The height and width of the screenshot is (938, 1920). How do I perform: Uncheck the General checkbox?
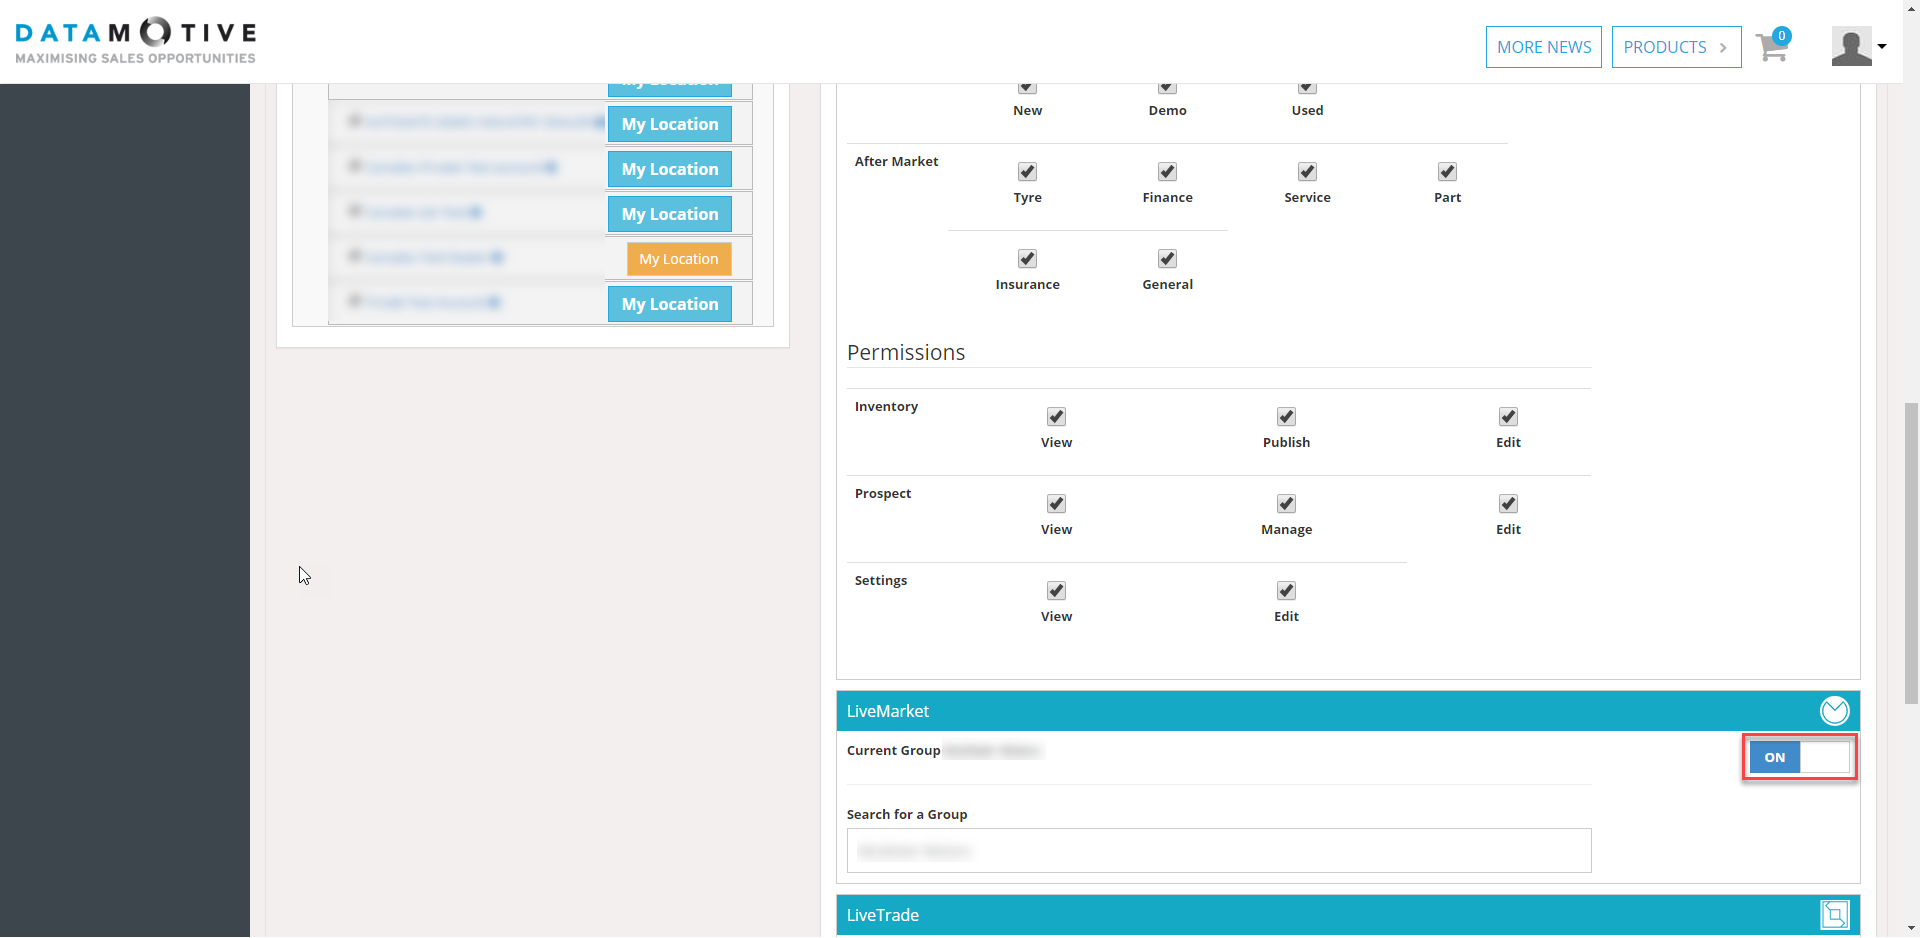point(1167,259)
